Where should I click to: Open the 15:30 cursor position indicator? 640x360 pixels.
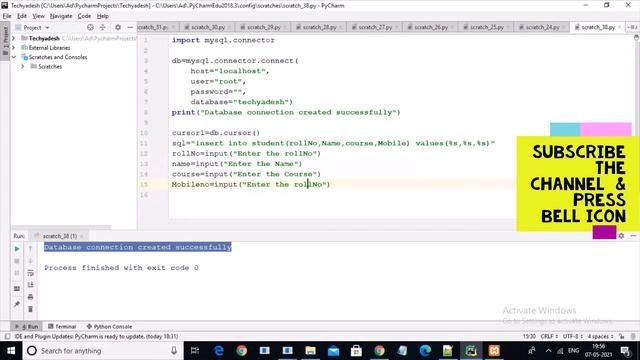point(529,336)
